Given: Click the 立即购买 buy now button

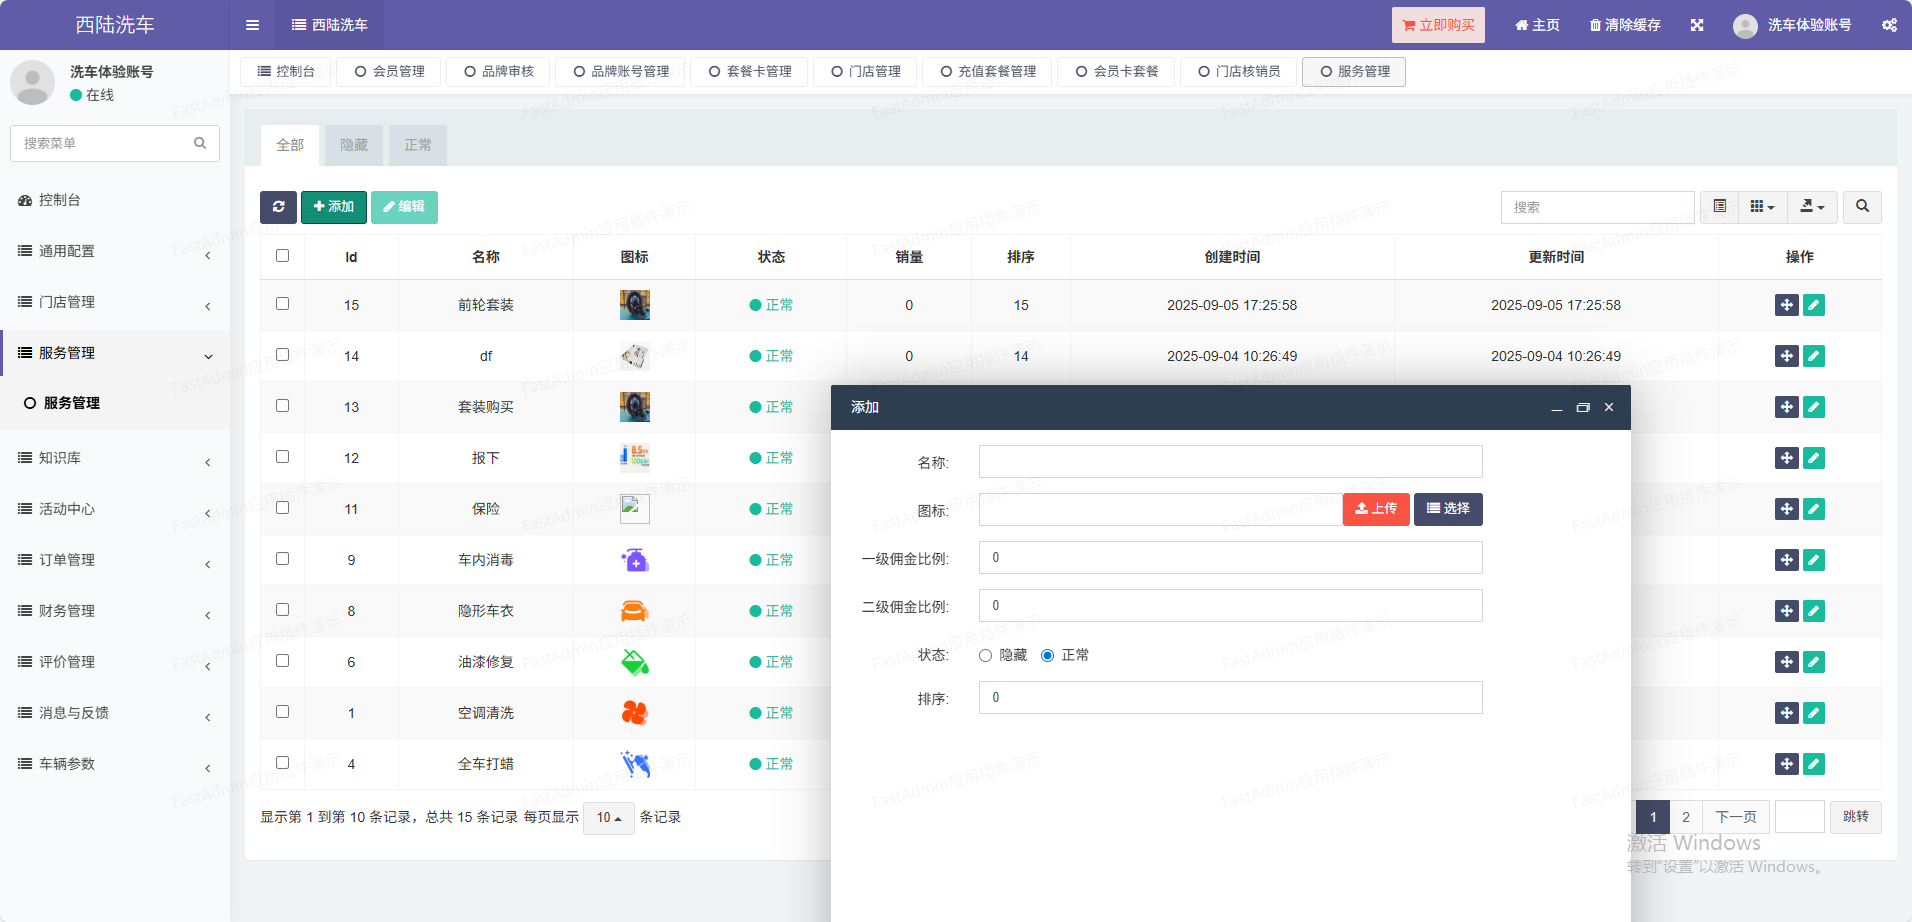Looking at the screenshot, I should click(1438, 25).
